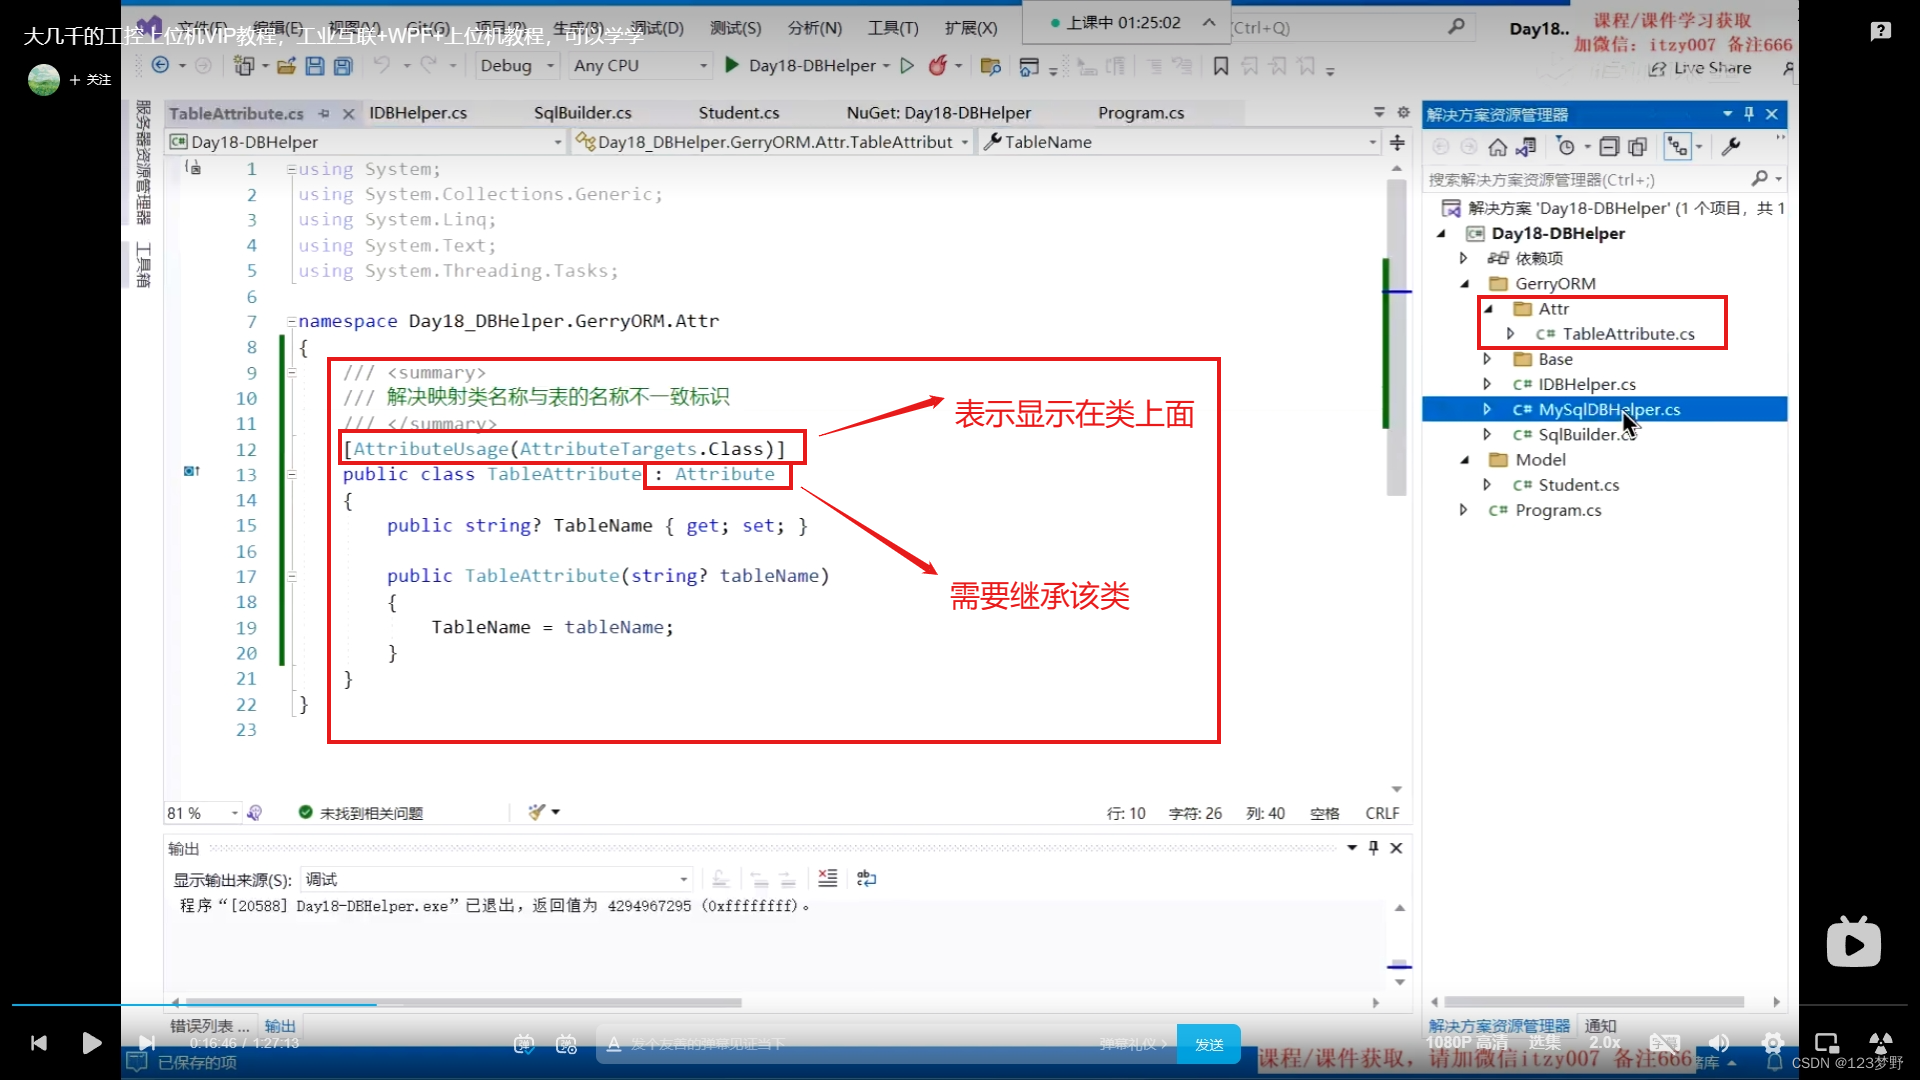Open Solution Explorer properties wrench icon
The height and width of the screenshot is (1080, 1920).
[1731, 147]
